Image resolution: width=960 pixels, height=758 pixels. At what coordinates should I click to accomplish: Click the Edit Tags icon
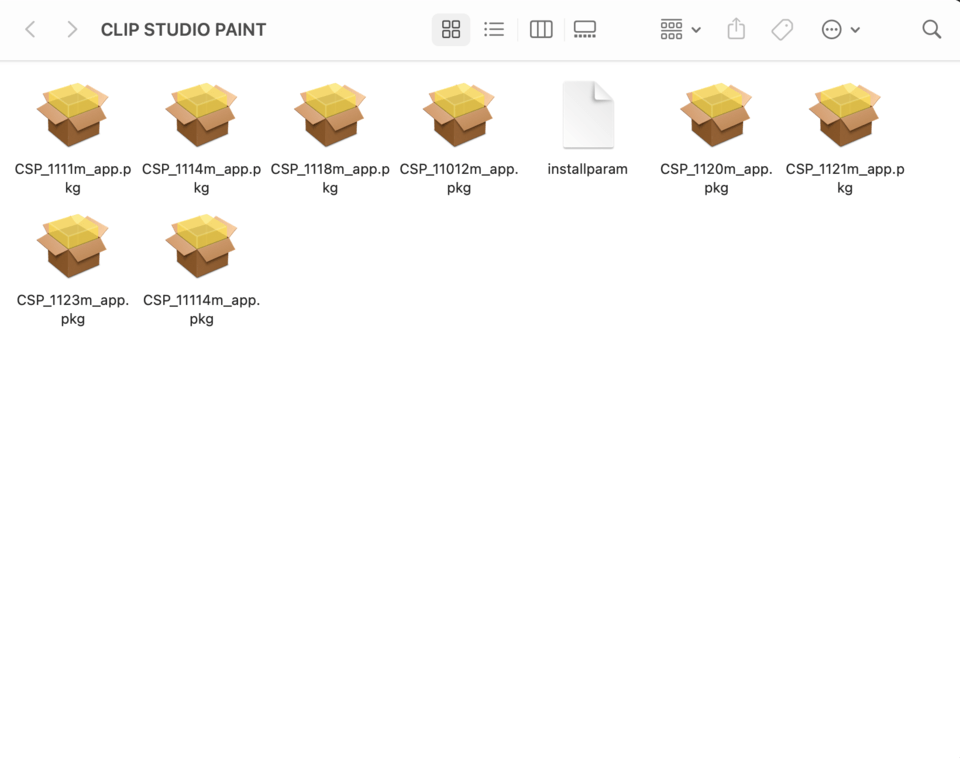pyautogui.click(x=782, y=29)
